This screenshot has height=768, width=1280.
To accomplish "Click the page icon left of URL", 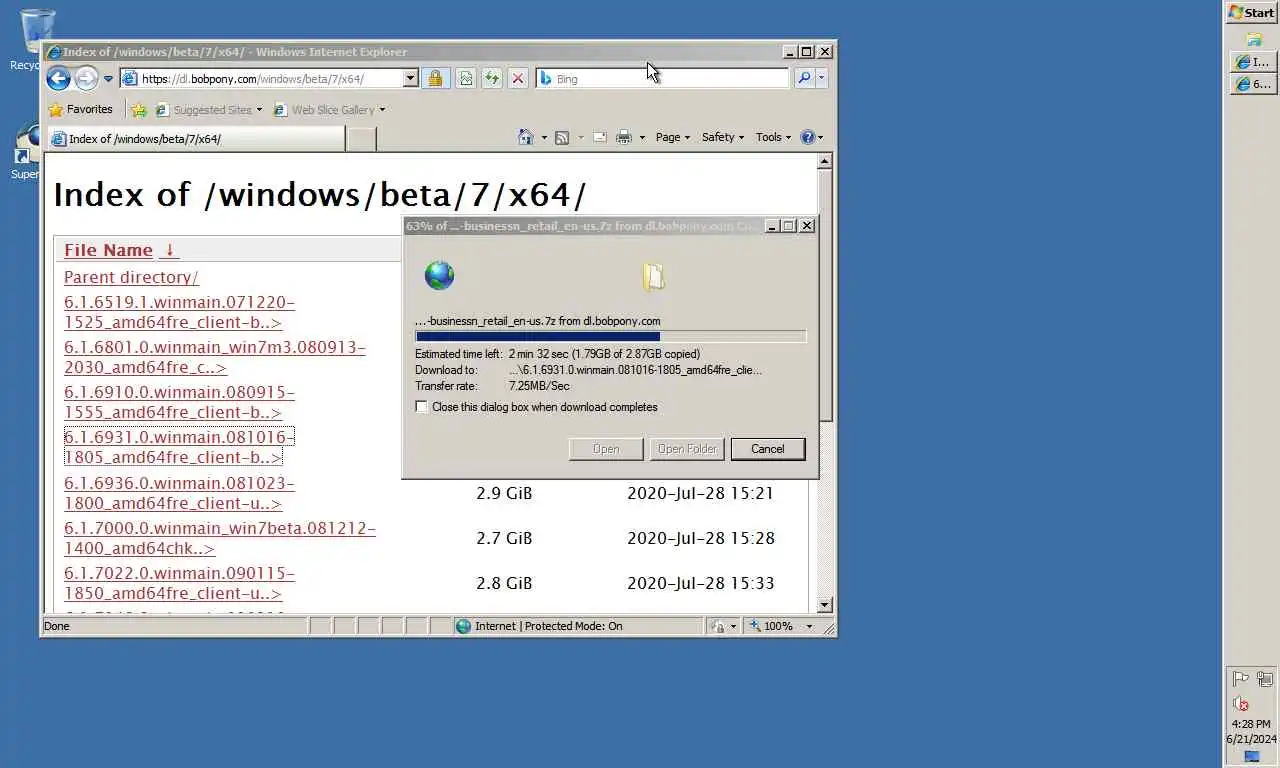I will click(x=130, y=78).
